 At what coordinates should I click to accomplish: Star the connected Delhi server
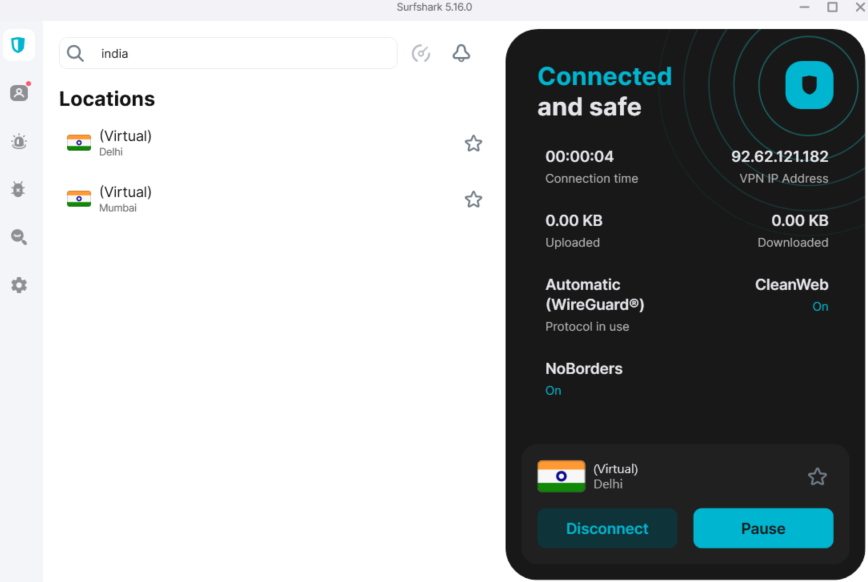point(817,476)
